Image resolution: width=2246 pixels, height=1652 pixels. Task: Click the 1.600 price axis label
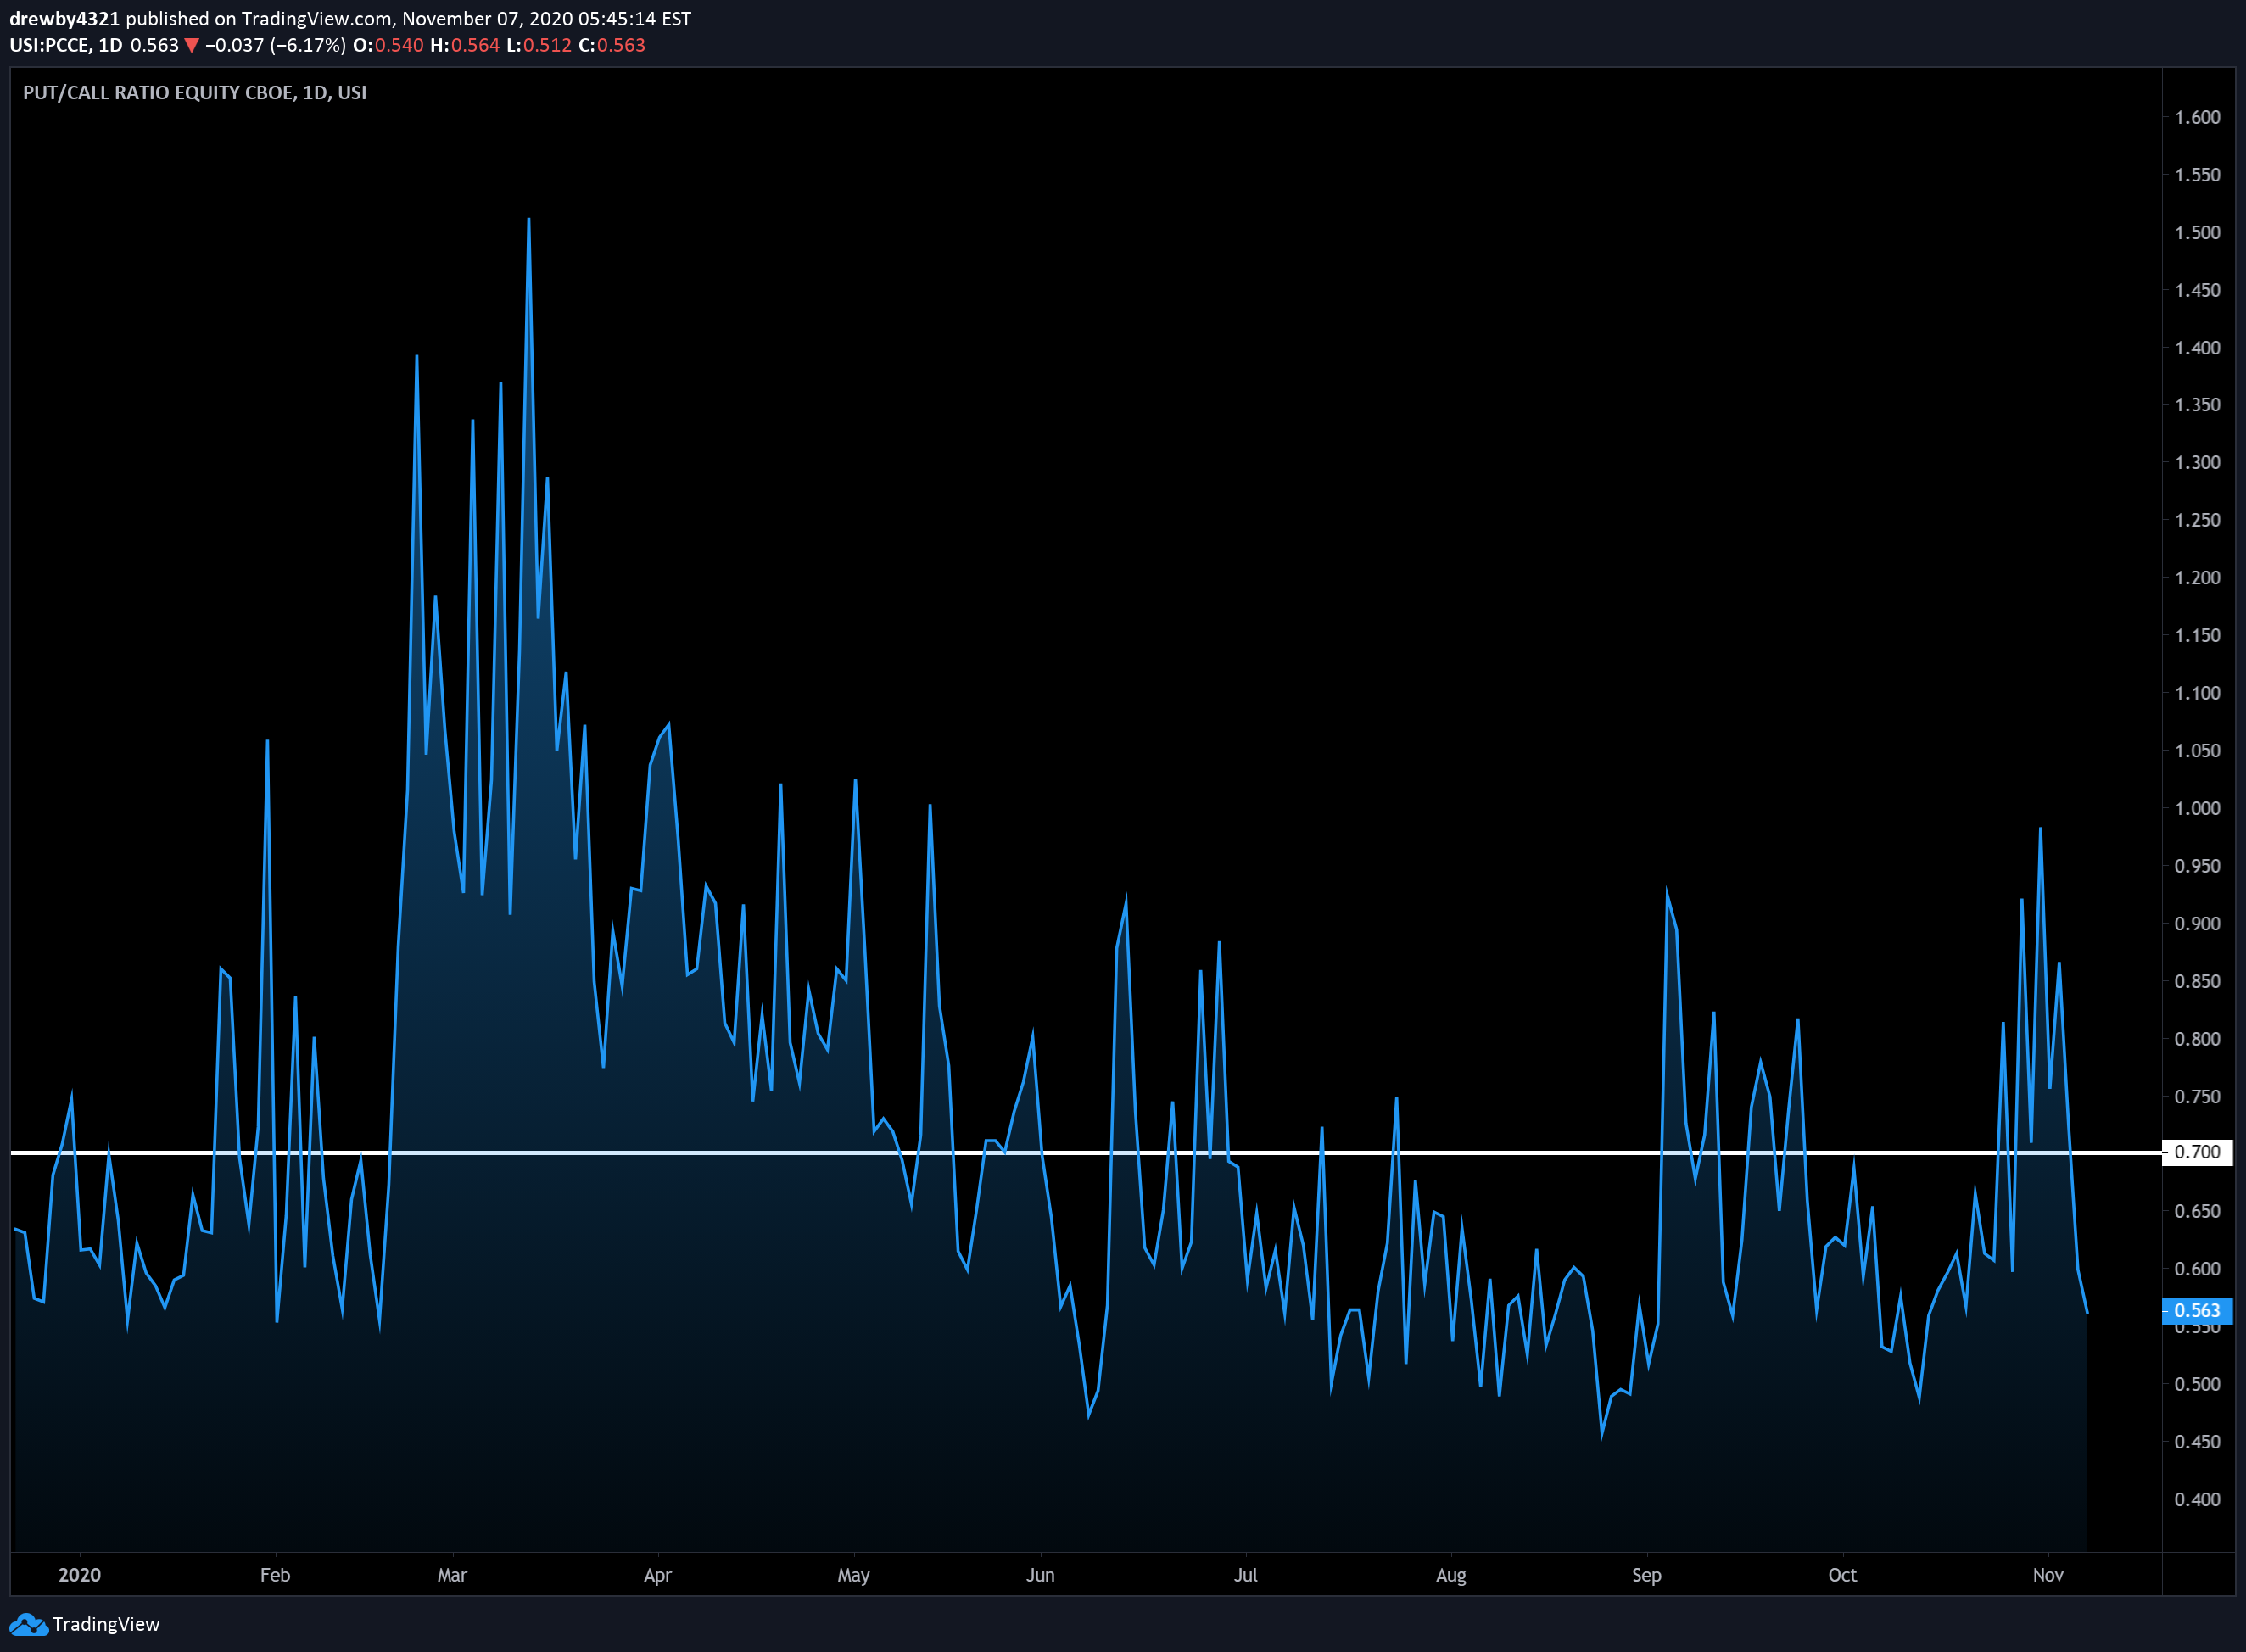pyautogui.click(x=2198, y=118)
